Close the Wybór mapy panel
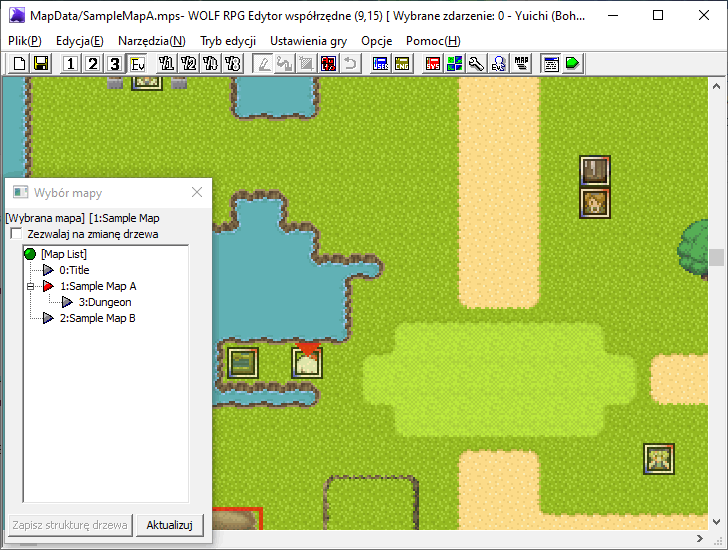This screenshot has height=550, width=728. click(x=197, y=192)
